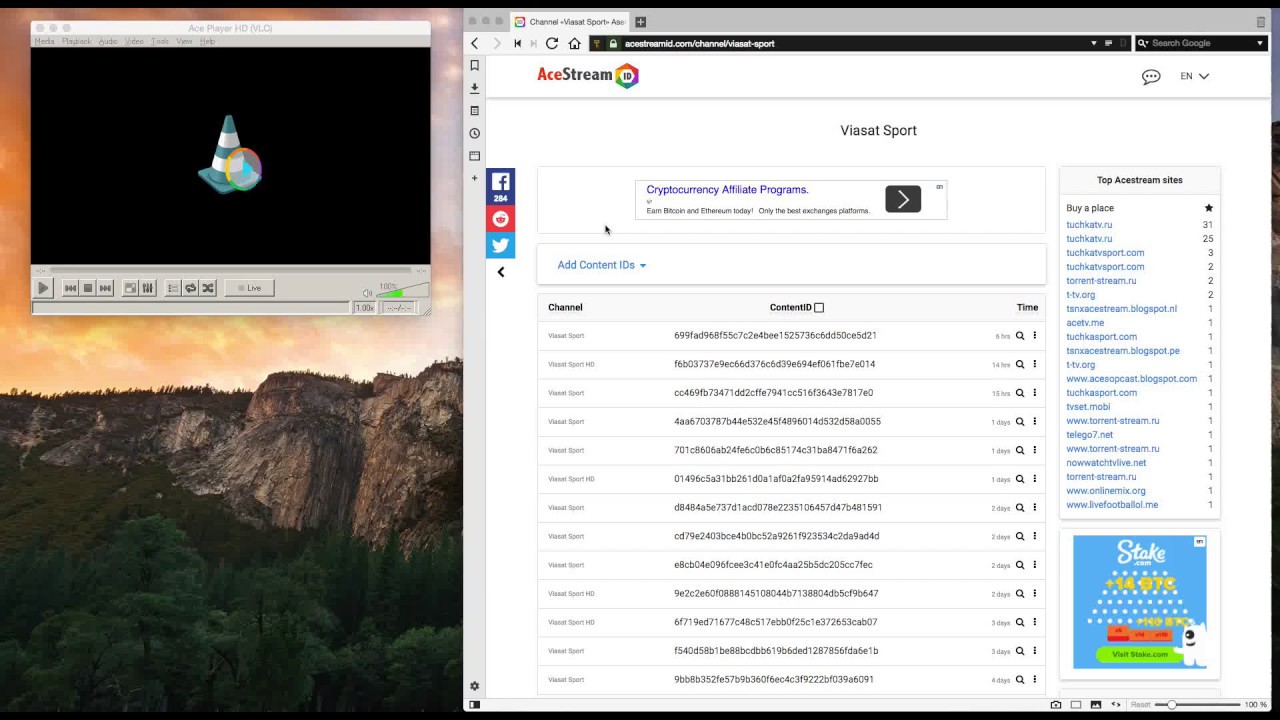This screenshot has width=1280, height=720.
Task: Share page on Reddit
Action: (x=501, y=219)
